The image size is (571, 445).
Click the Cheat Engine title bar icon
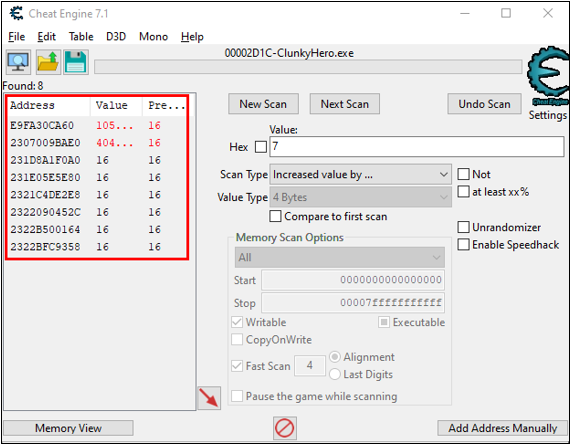point(16,14)
